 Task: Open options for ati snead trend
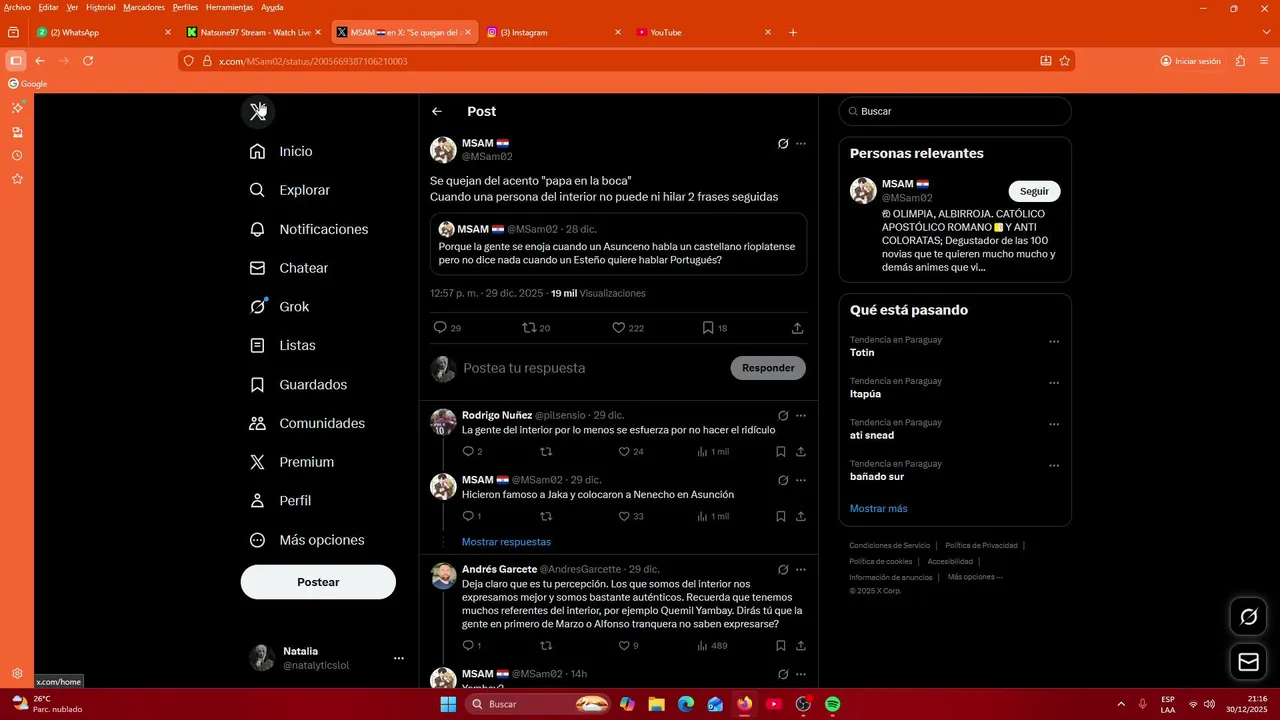(x=1054, y=424)
